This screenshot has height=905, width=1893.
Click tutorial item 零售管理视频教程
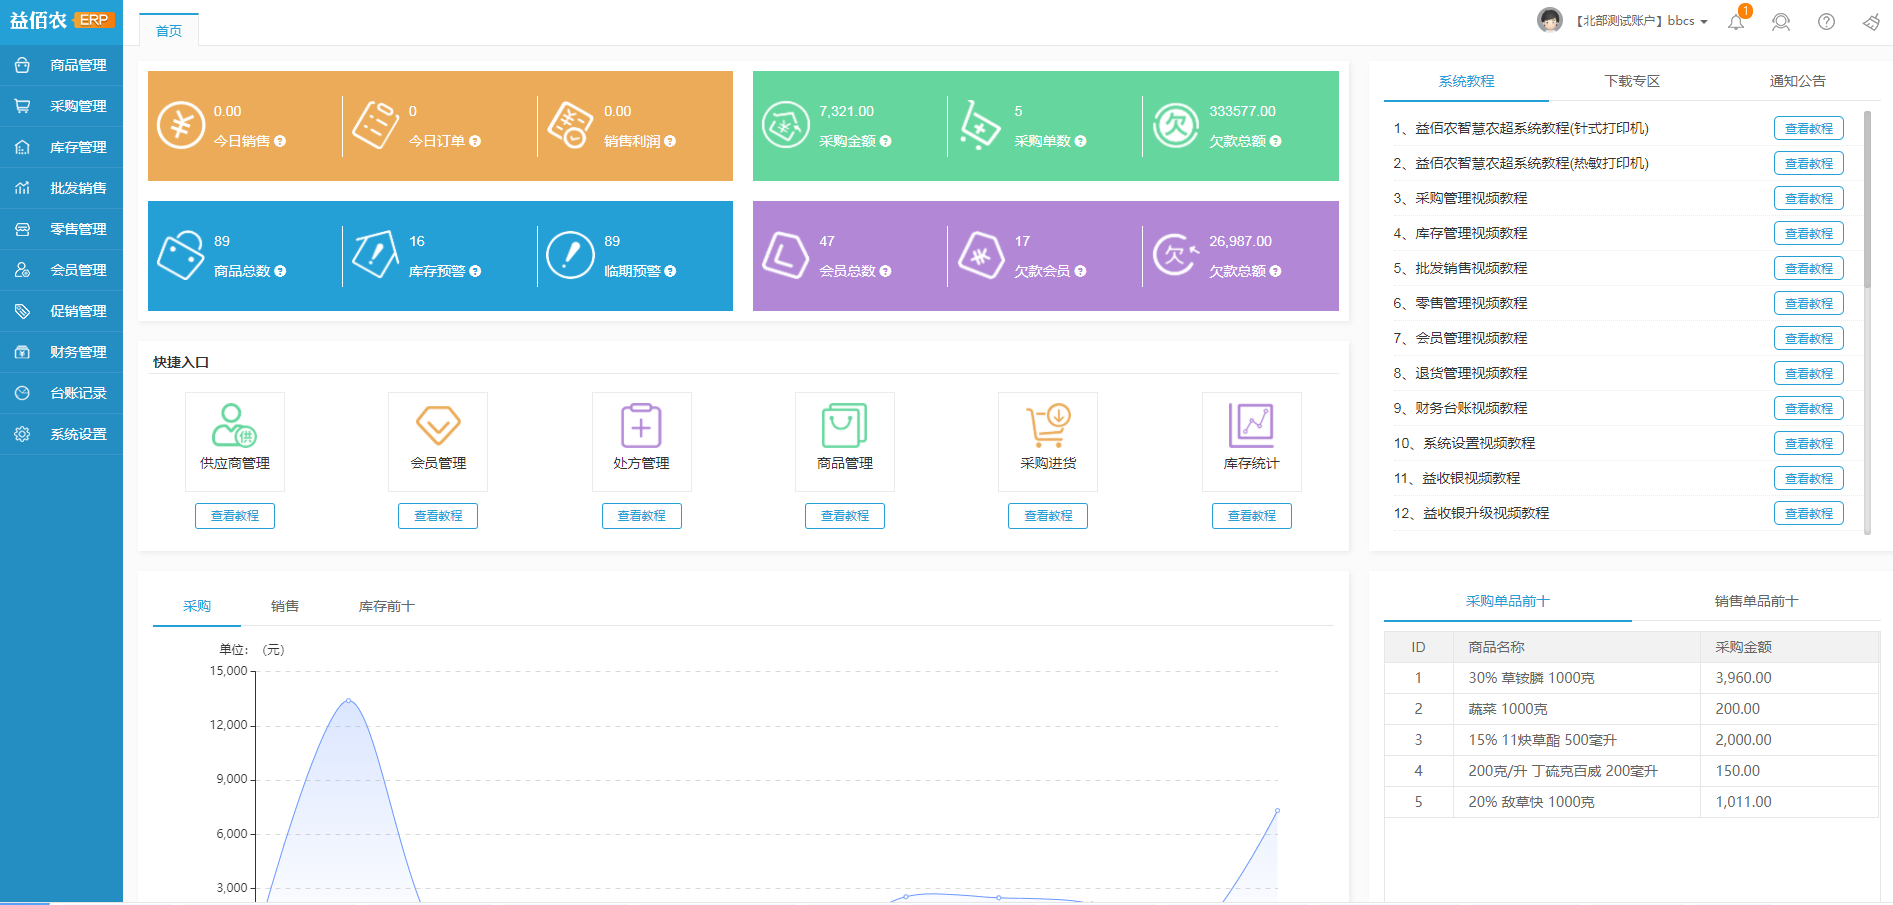1471,303
